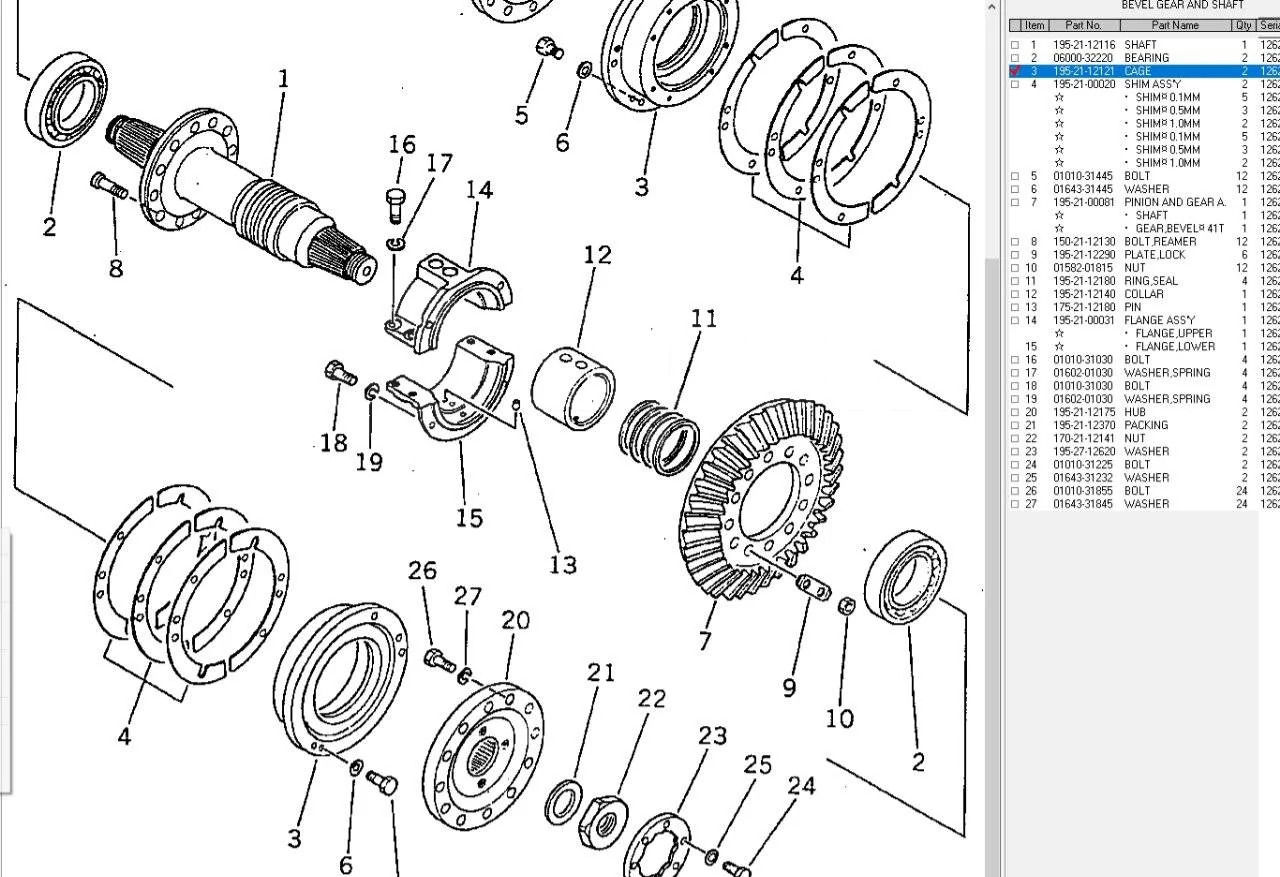Tick the checkbox for item 2 BEARING
The width and height of the screenshot is (1280, 877).
1015,58
